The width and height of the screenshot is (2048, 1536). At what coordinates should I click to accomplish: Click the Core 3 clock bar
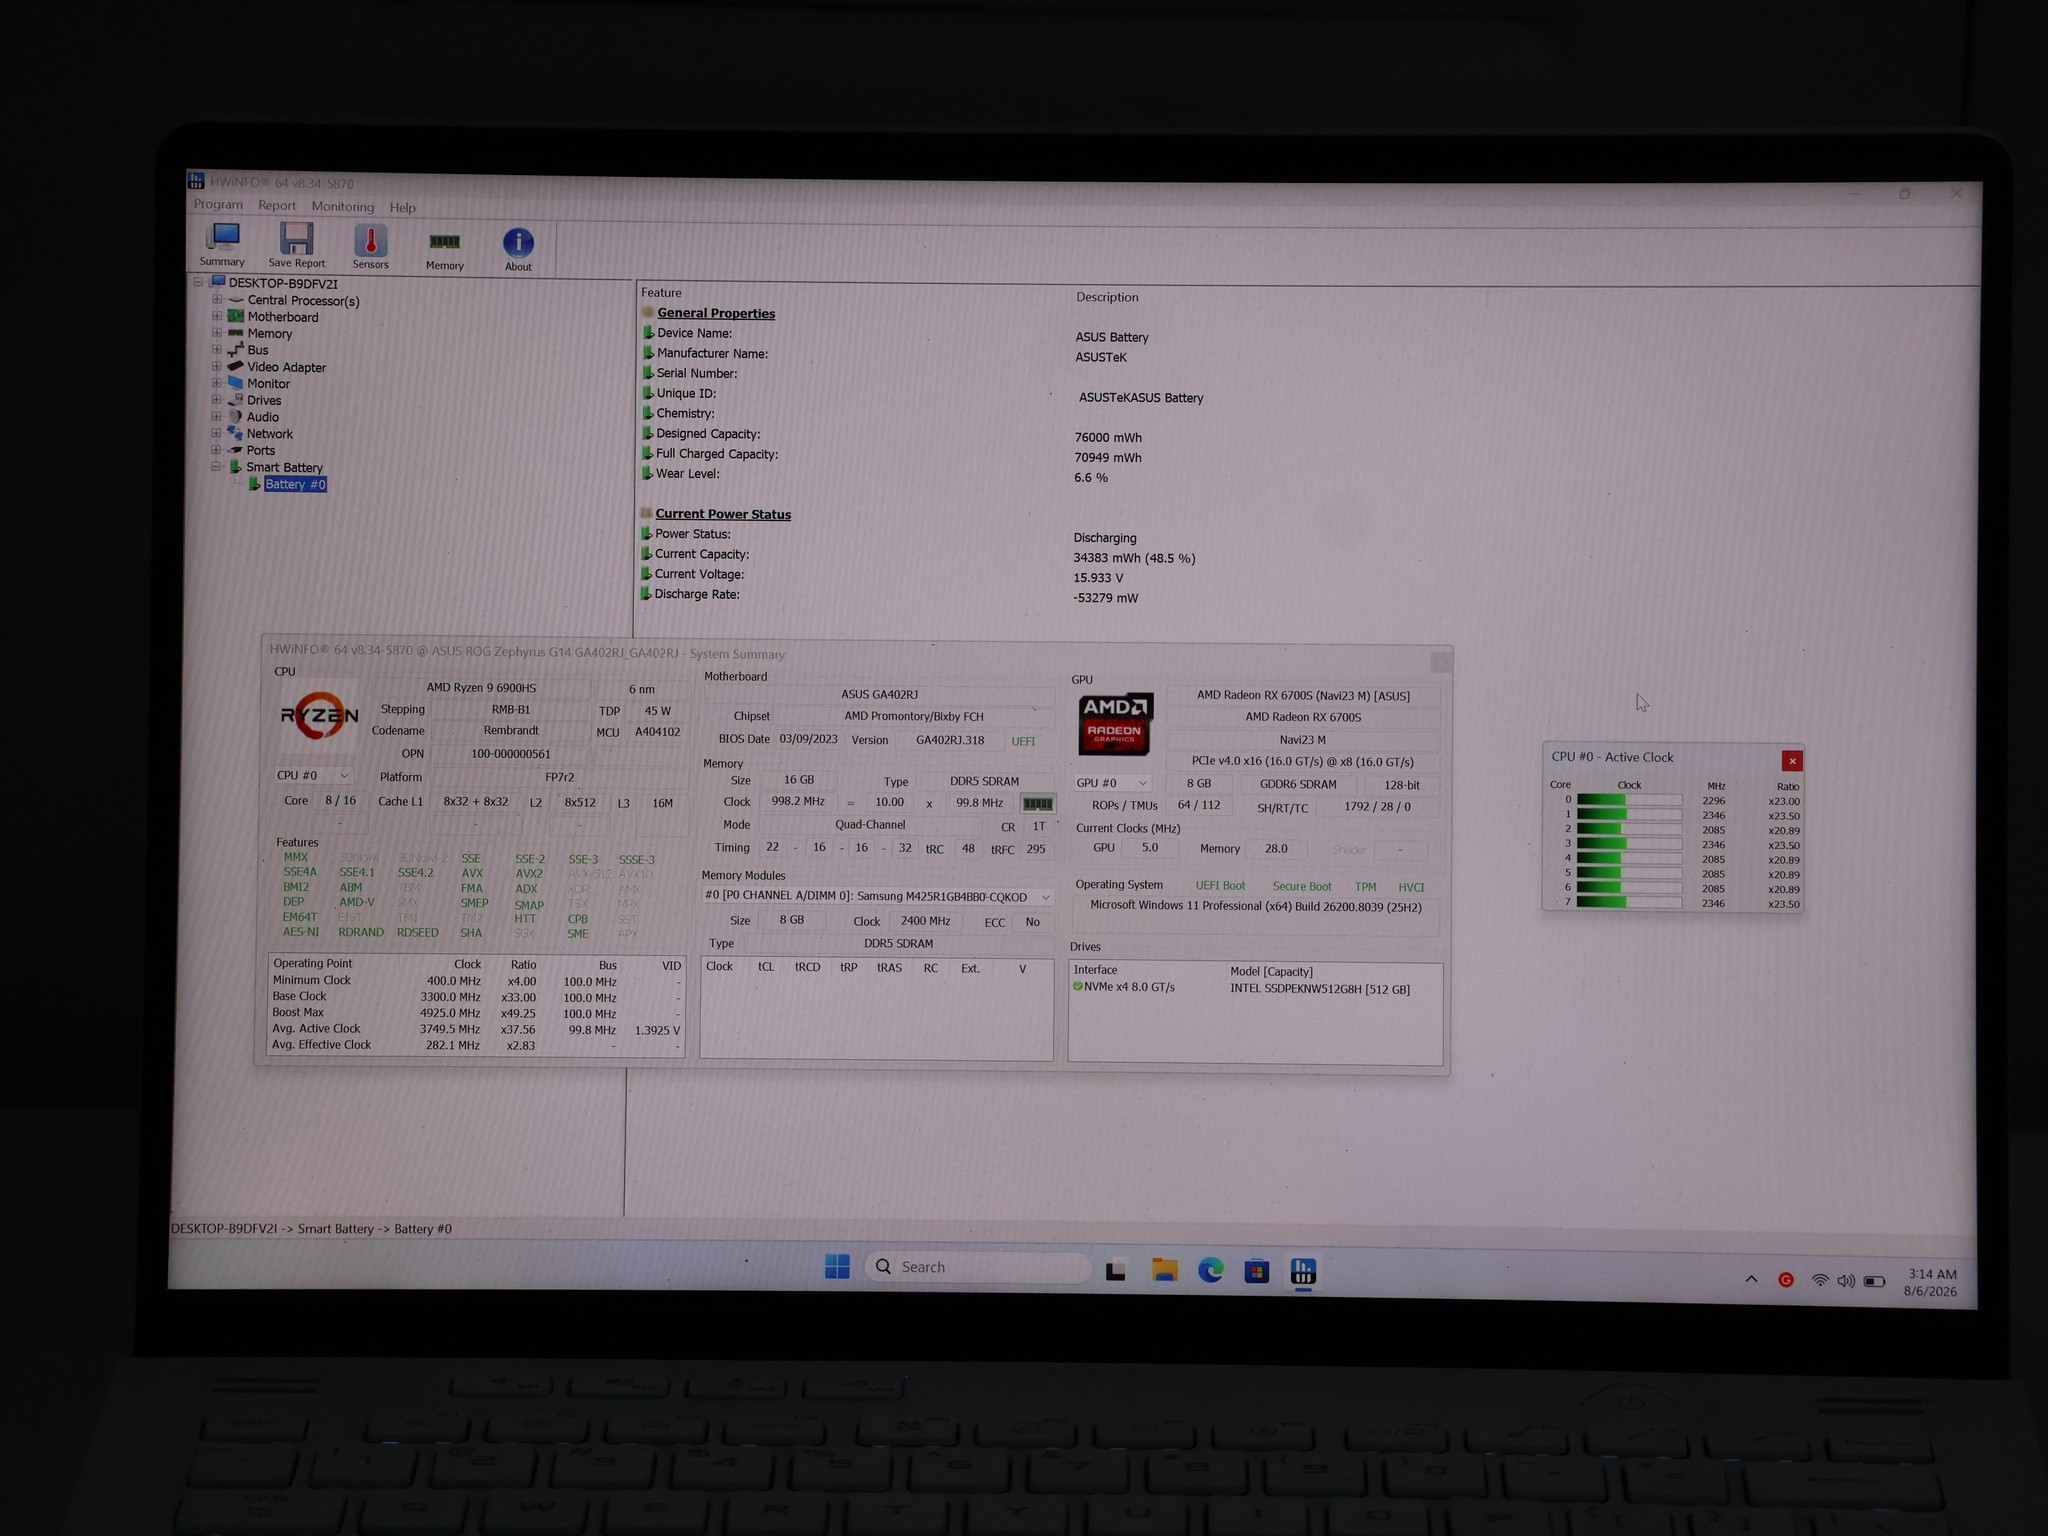point(1629,844)
